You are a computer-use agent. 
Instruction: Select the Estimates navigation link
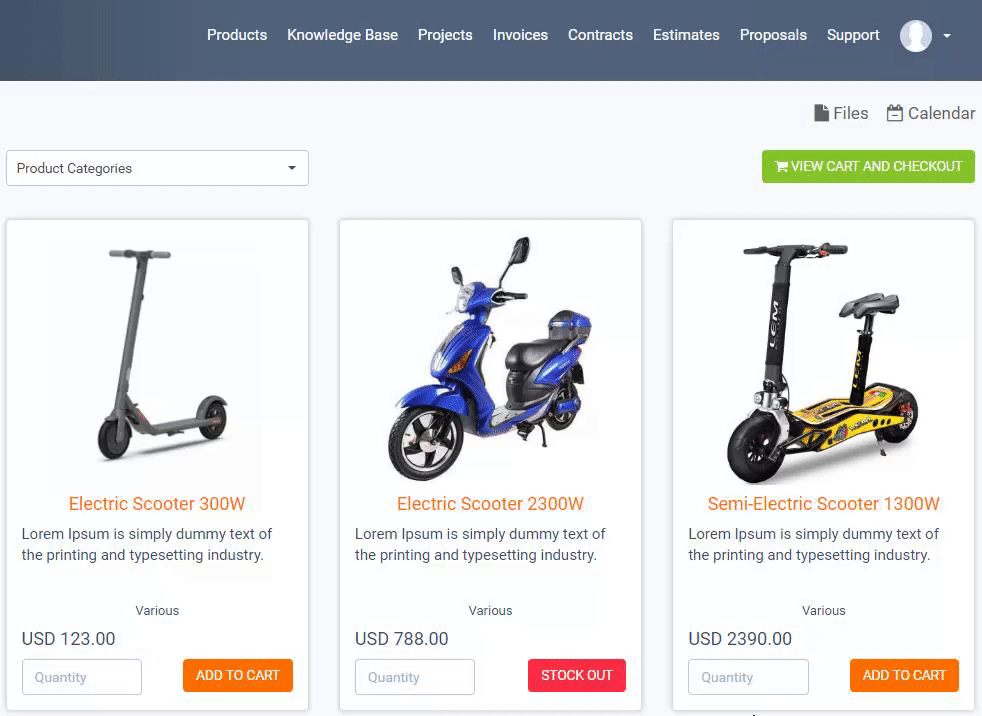click(x=686, y=35)
